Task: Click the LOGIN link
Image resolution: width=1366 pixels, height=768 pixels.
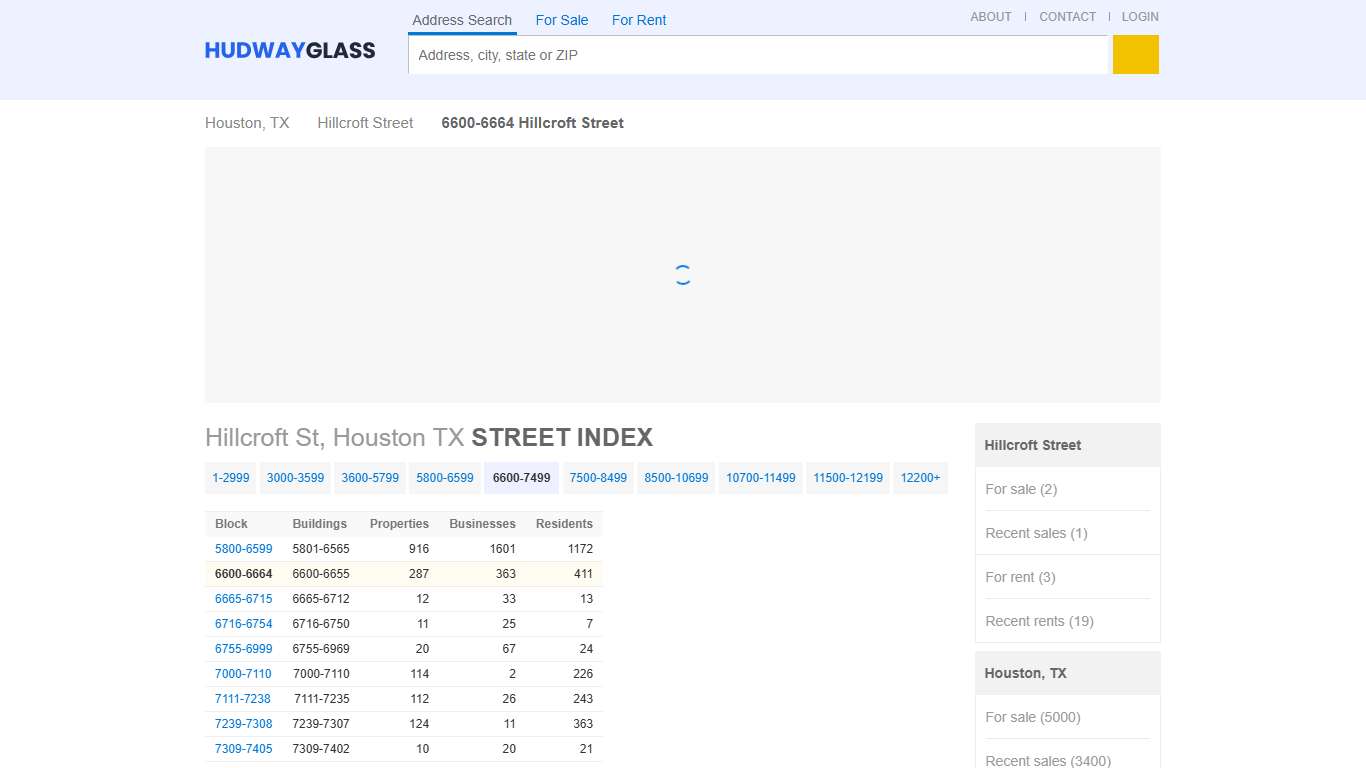Action: pyautogui.click(x=1140, y=16)
